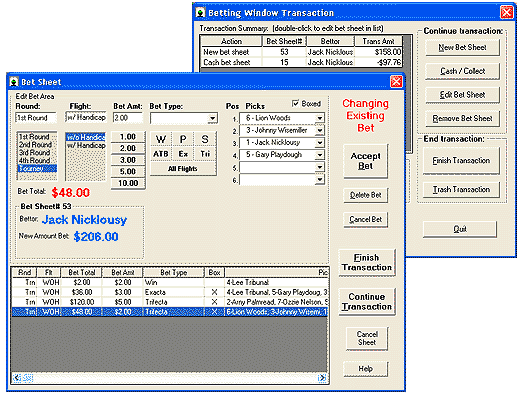Screen dimensions: 522x396
Task: Click the Cancel Sheet button
Action: (367, 338)
